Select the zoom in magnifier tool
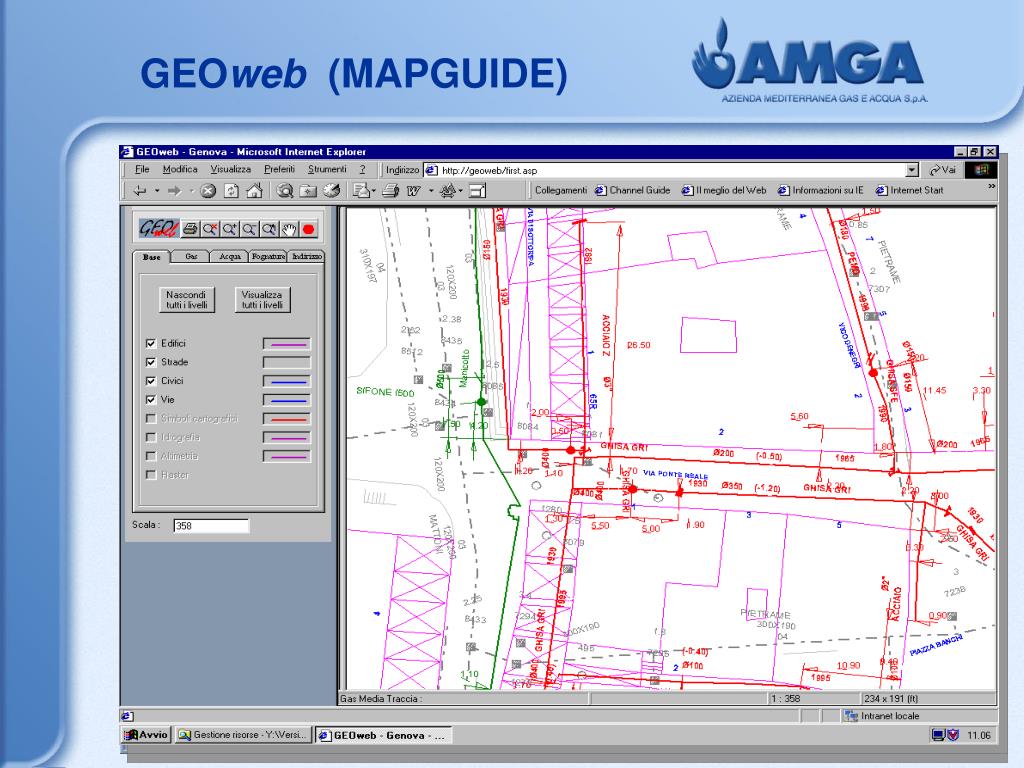The image size is (1024, 768). (229, 229)
